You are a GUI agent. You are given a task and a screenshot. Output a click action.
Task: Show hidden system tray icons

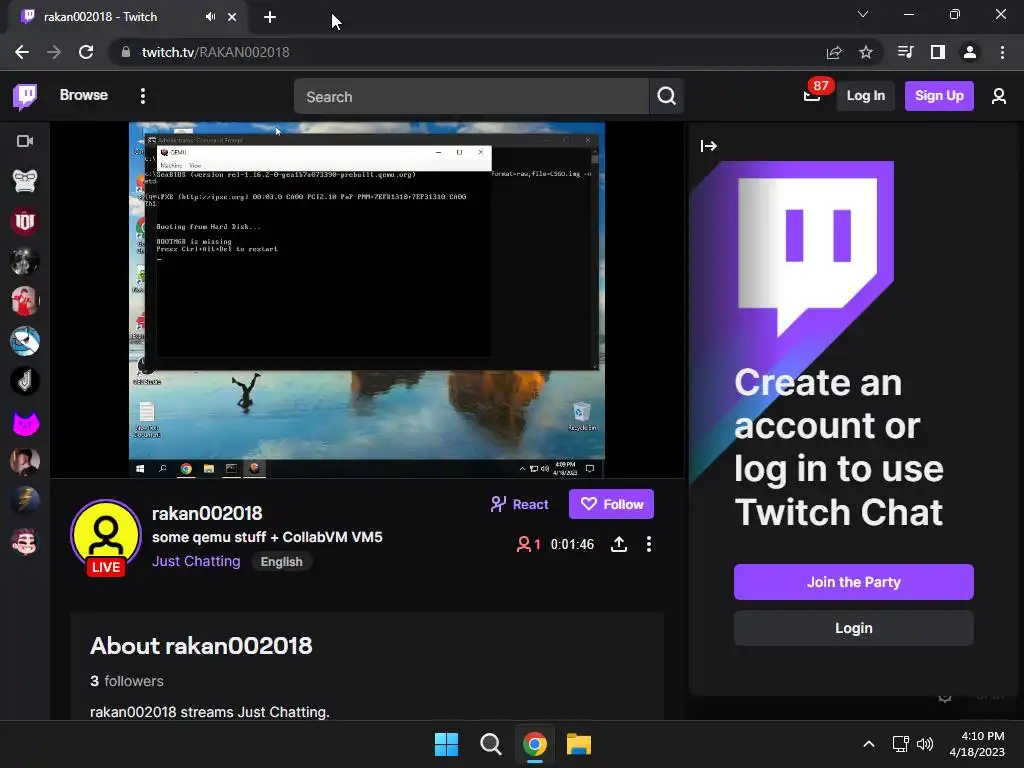point(869,744)
